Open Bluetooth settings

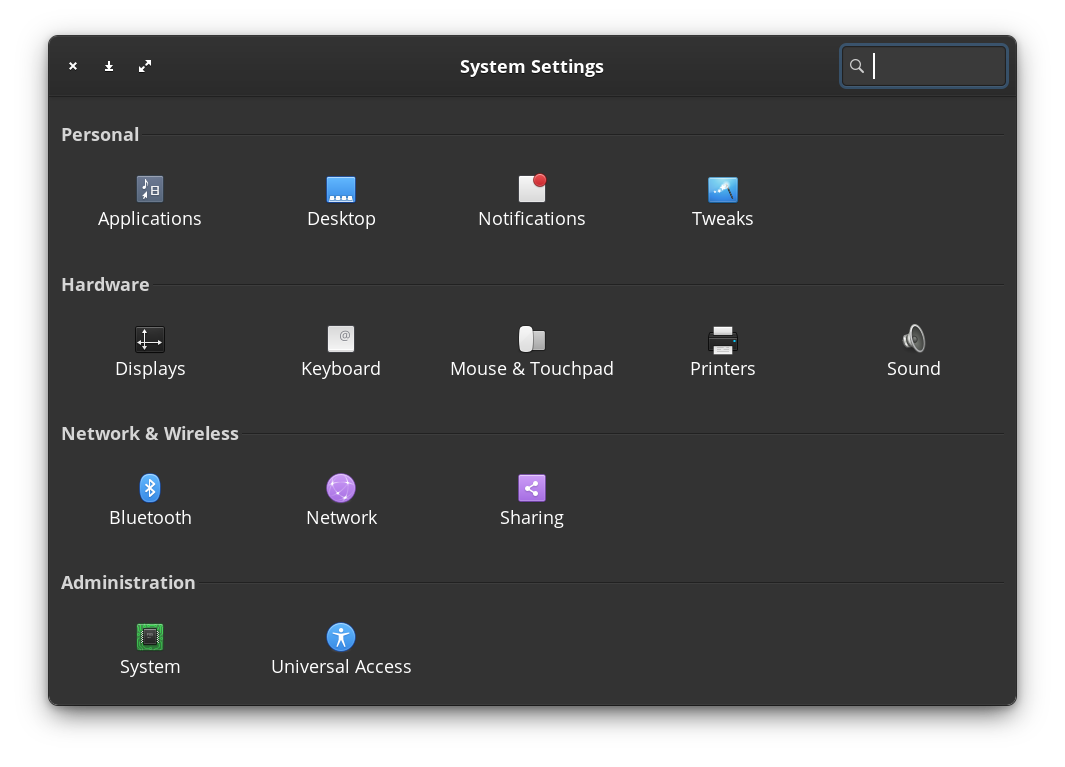point(150,489)
